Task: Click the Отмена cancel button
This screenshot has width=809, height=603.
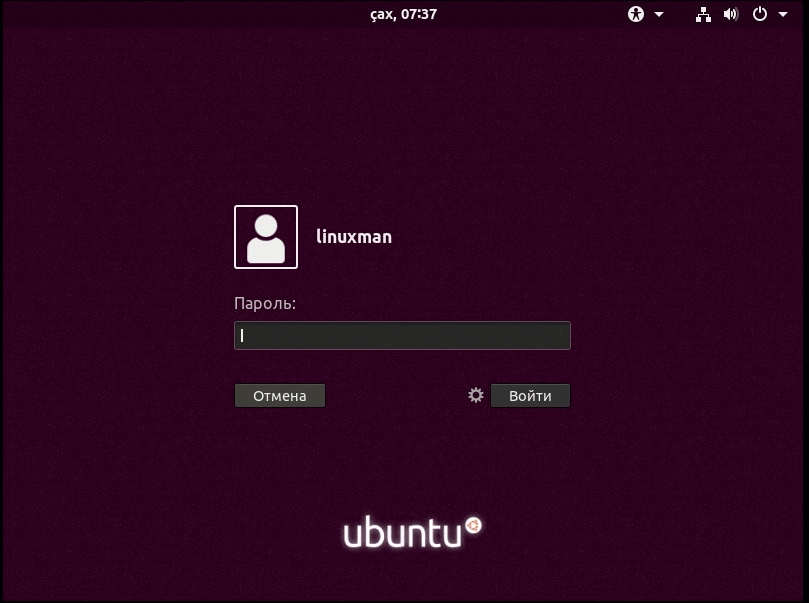Action: (280, 396)
